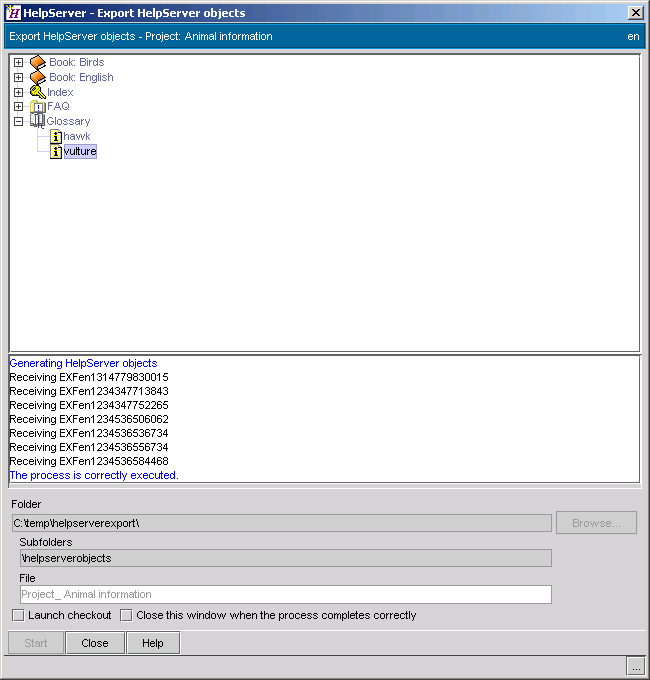This screenshot has width=650, height=680.
Task: Click log line Receiving EXFen1234347713843
Action: pyautogui.click(x=89, y=391)
